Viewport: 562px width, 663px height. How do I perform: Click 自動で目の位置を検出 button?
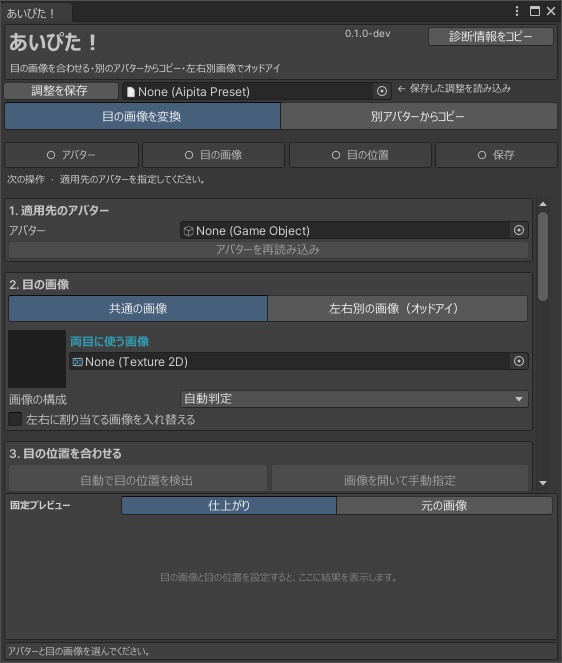[138, 480]
